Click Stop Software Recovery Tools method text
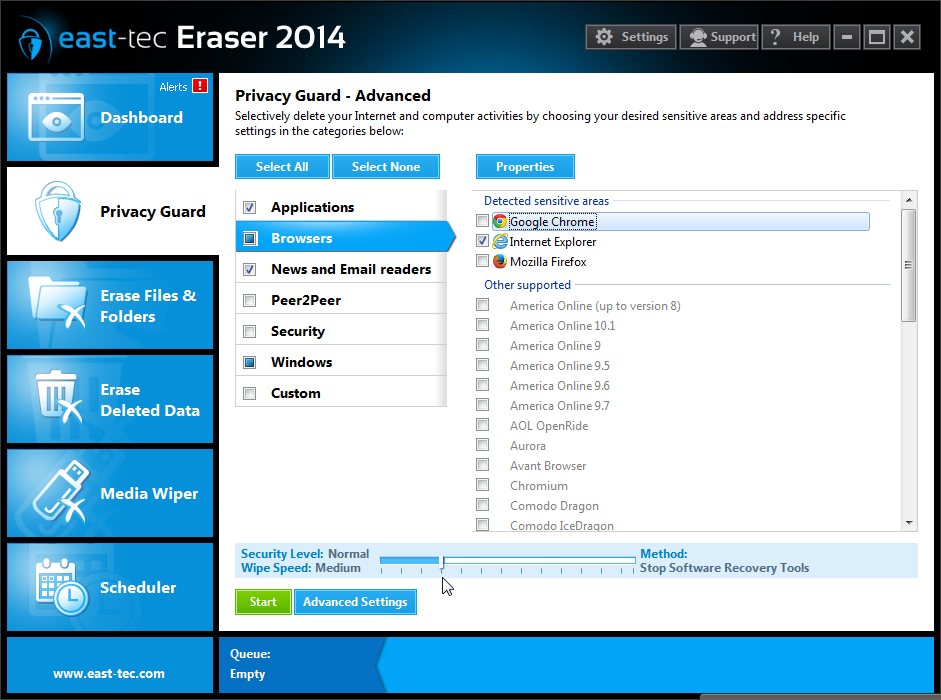Viewport: 941px width, 700px height. point(724,568)
